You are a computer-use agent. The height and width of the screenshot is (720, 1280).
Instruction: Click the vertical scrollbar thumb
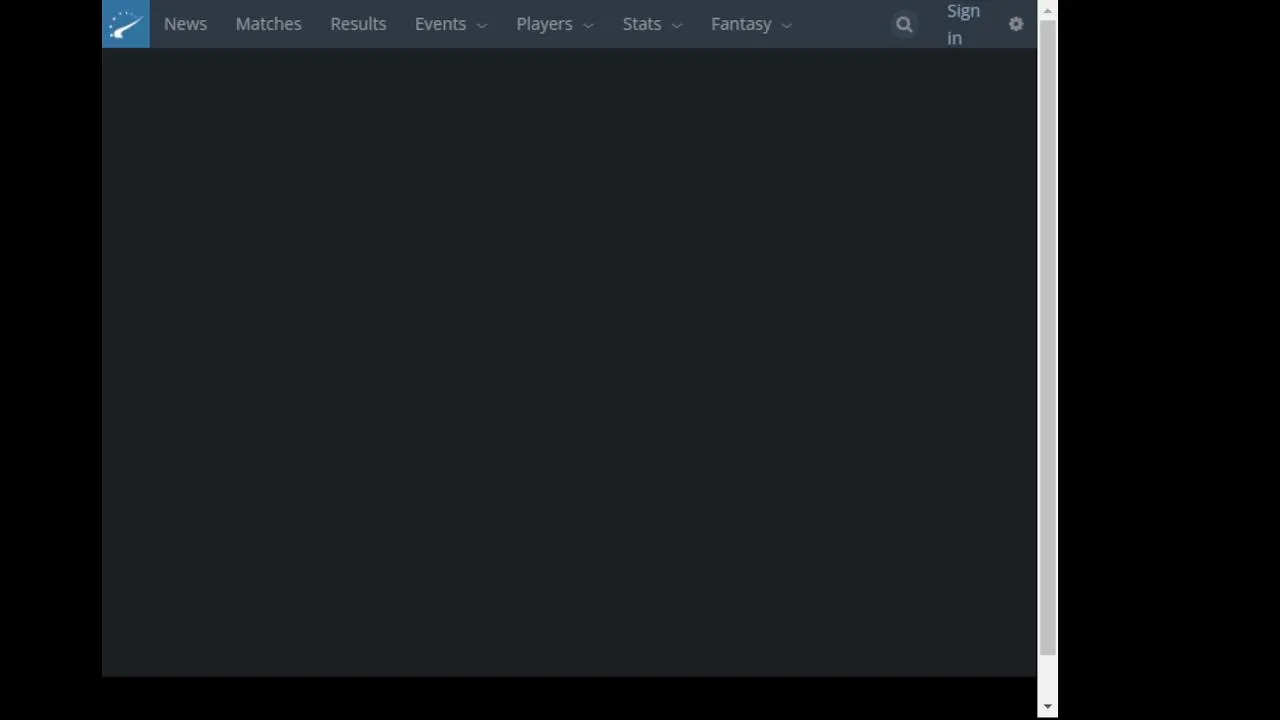(1047, 337)
